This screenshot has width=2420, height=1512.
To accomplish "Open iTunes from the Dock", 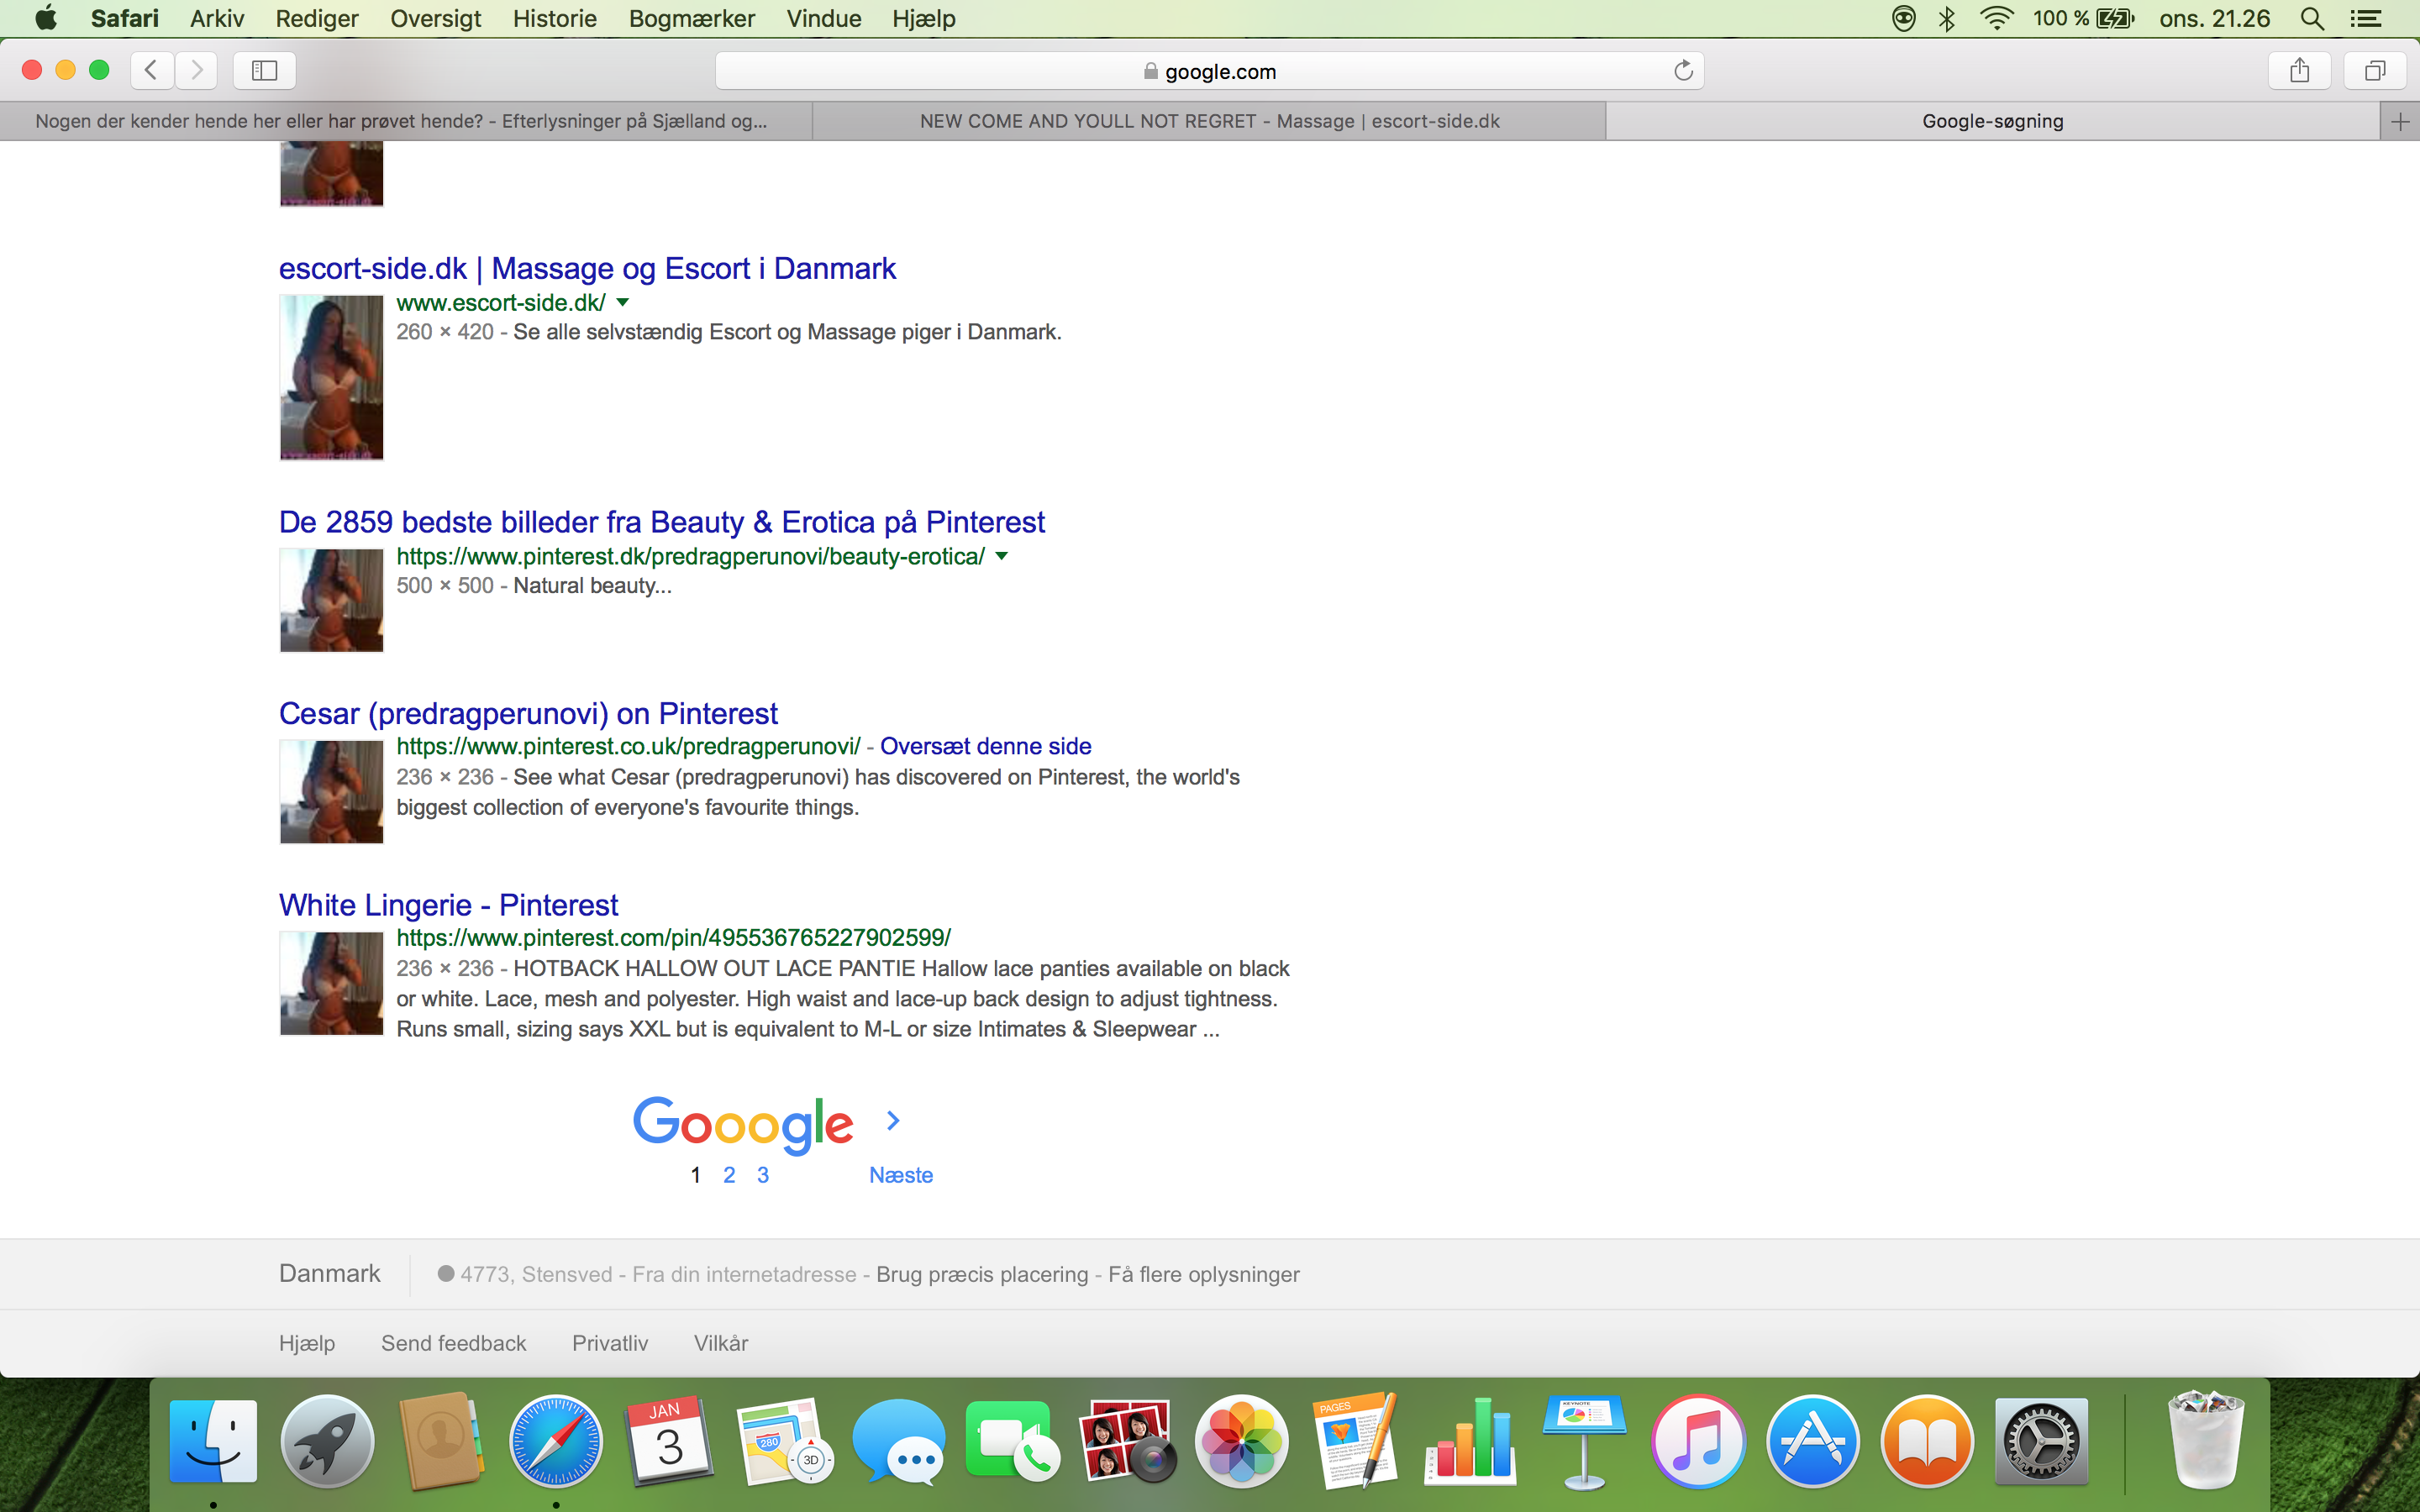I will [x=1698, y=1441].
